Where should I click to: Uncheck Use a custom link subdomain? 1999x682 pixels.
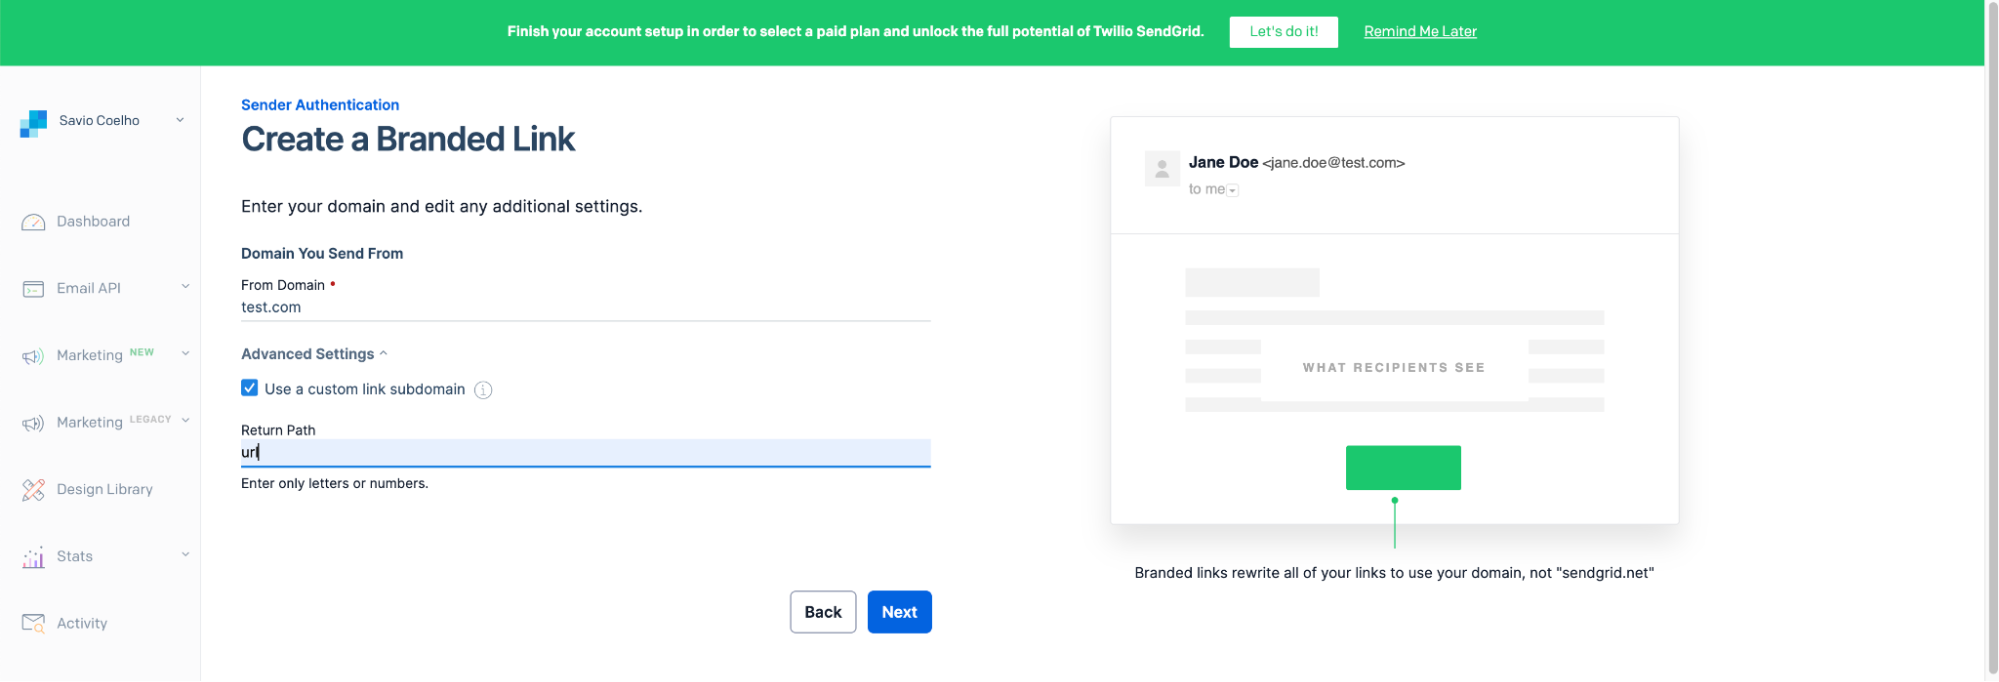point(250,388)
